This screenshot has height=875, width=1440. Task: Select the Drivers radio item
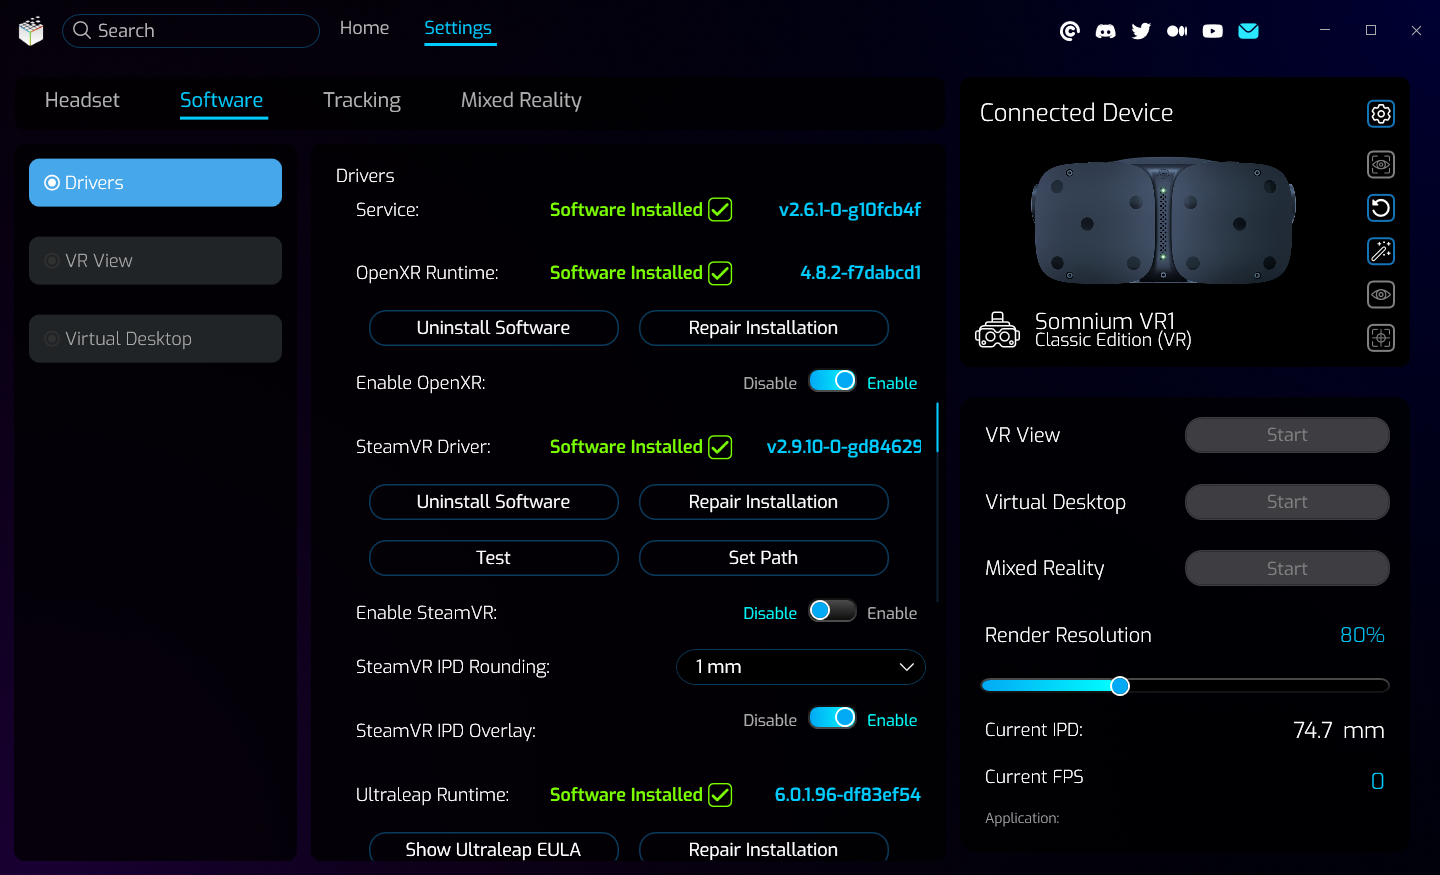tap(155, 183)
